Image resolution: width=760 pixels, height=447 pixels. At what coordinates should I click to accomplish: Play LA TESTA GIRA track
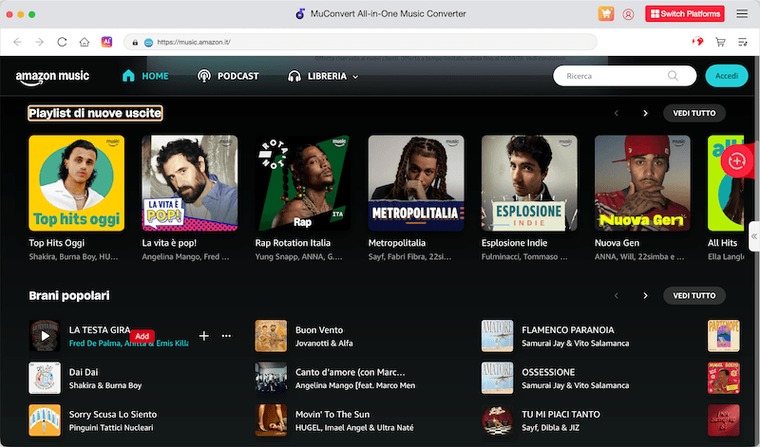click(45, 335)
